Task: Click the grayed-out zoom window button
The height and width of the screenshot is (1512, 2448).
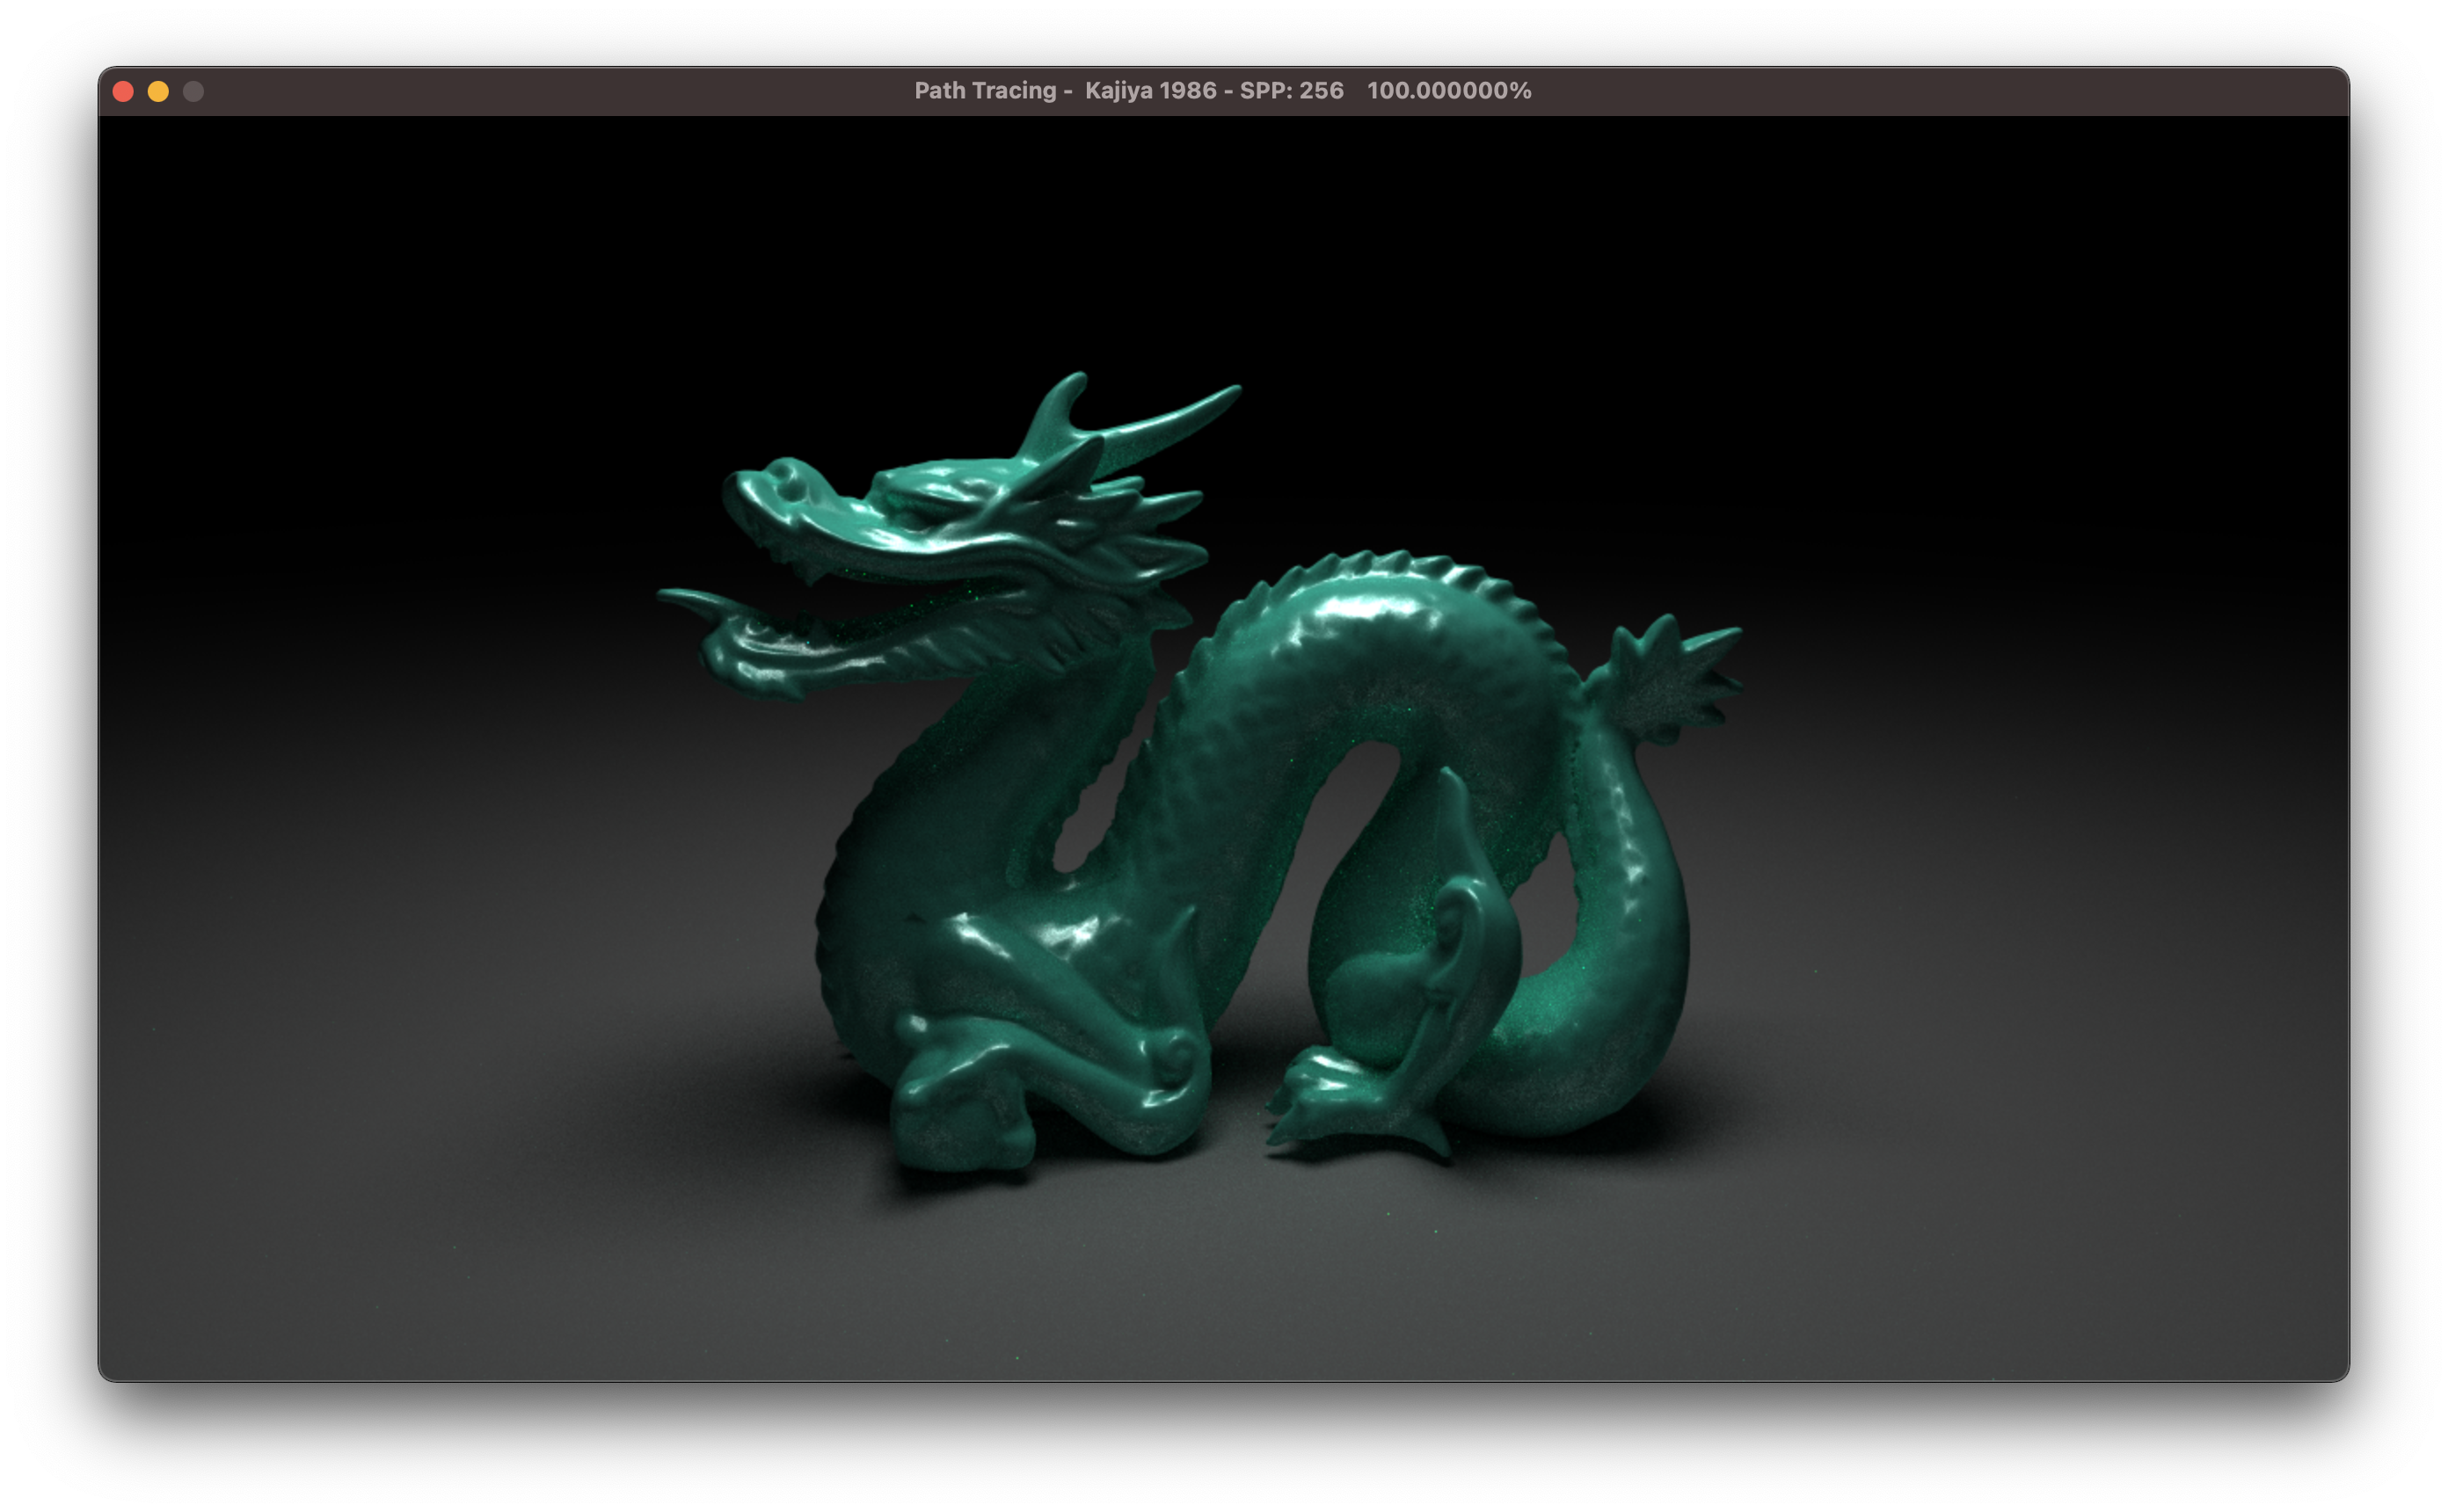Action: point(193,92)
